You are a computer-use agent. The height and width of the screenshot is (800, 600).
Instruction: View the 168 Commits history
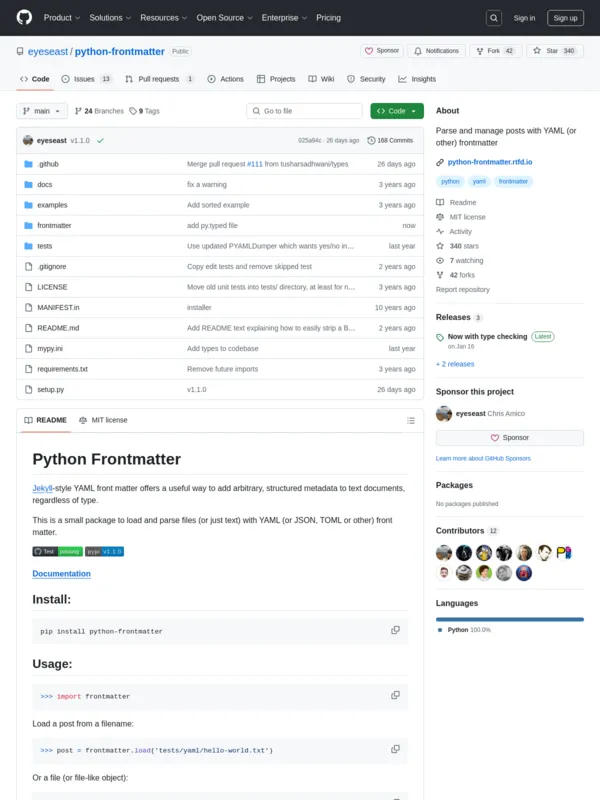390,141
